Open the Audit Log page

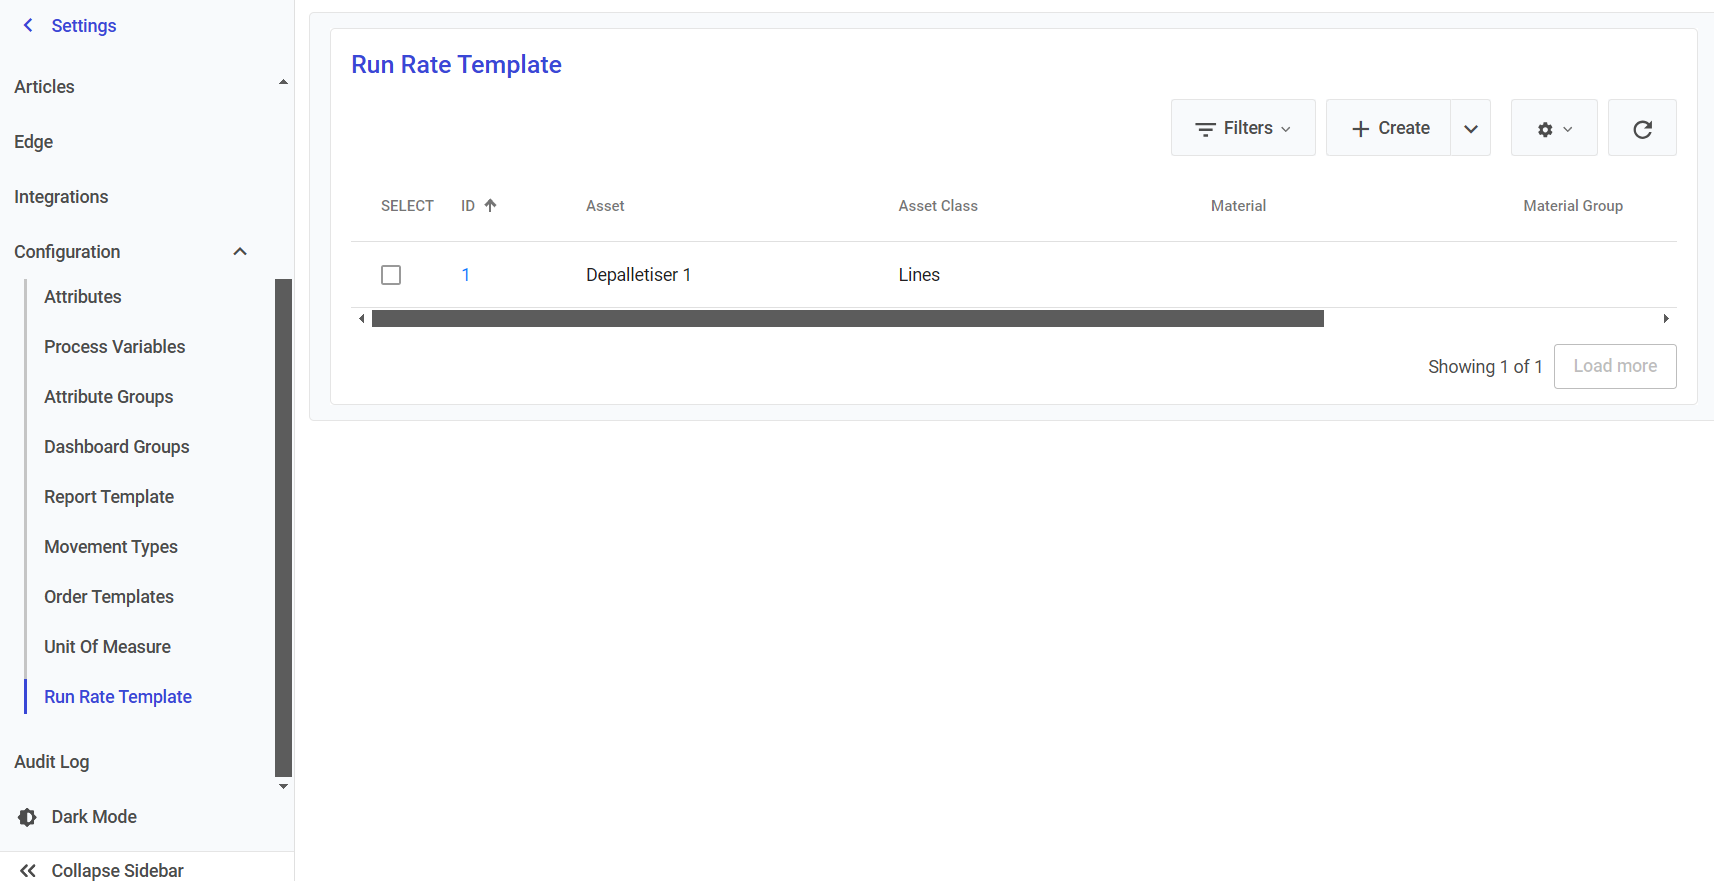[x=52, y=762]
